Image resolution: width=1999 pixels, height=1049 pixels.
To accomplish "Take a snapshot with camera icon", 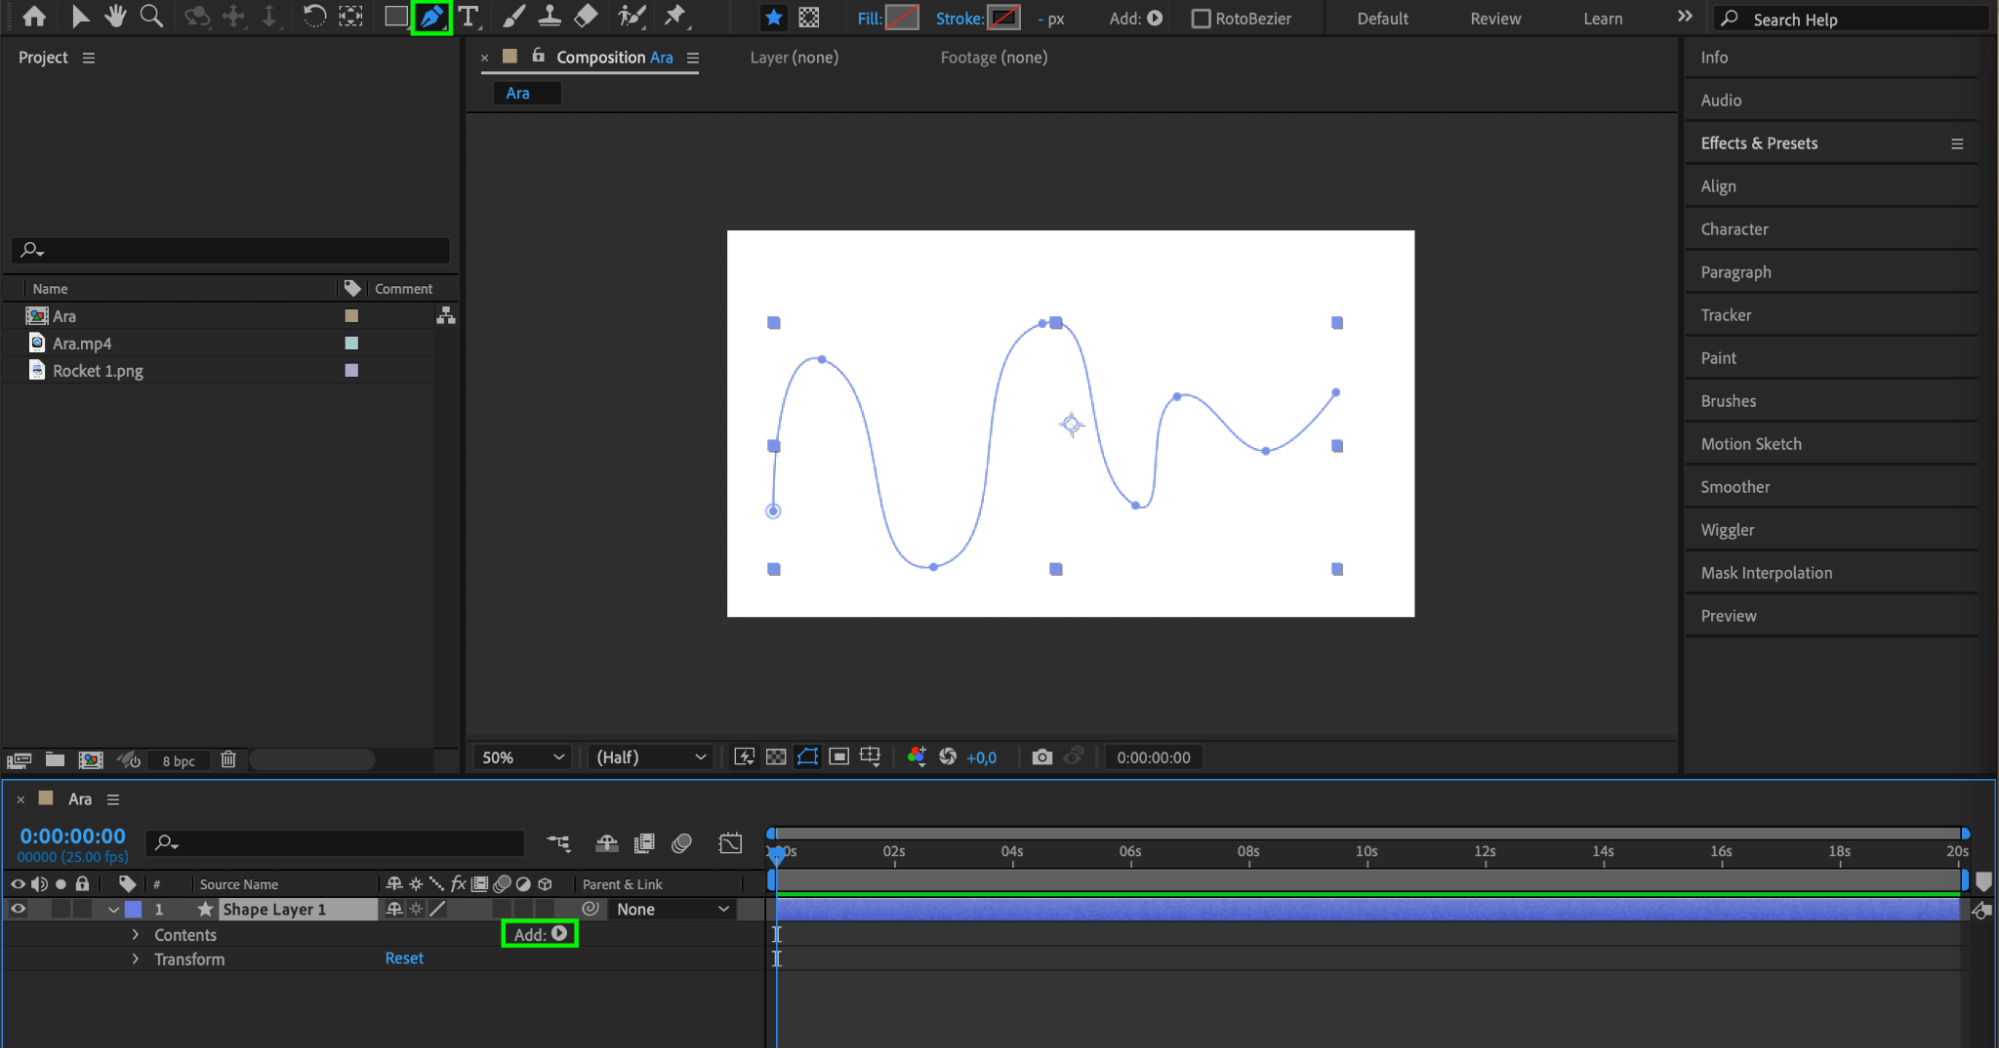I will pyautogui.click(x=1041, y=757).
